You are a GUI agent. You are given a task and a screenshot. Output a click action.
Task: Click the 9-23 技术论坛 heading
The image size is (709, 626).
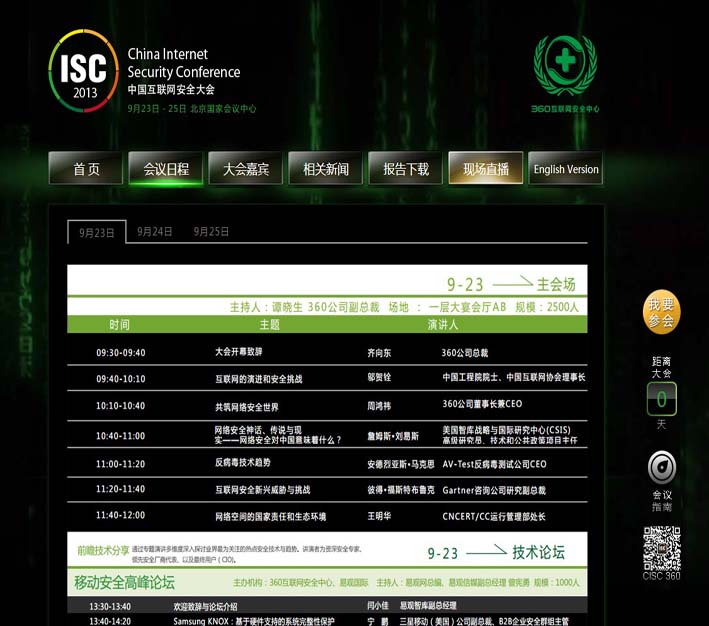click(496, 552)
